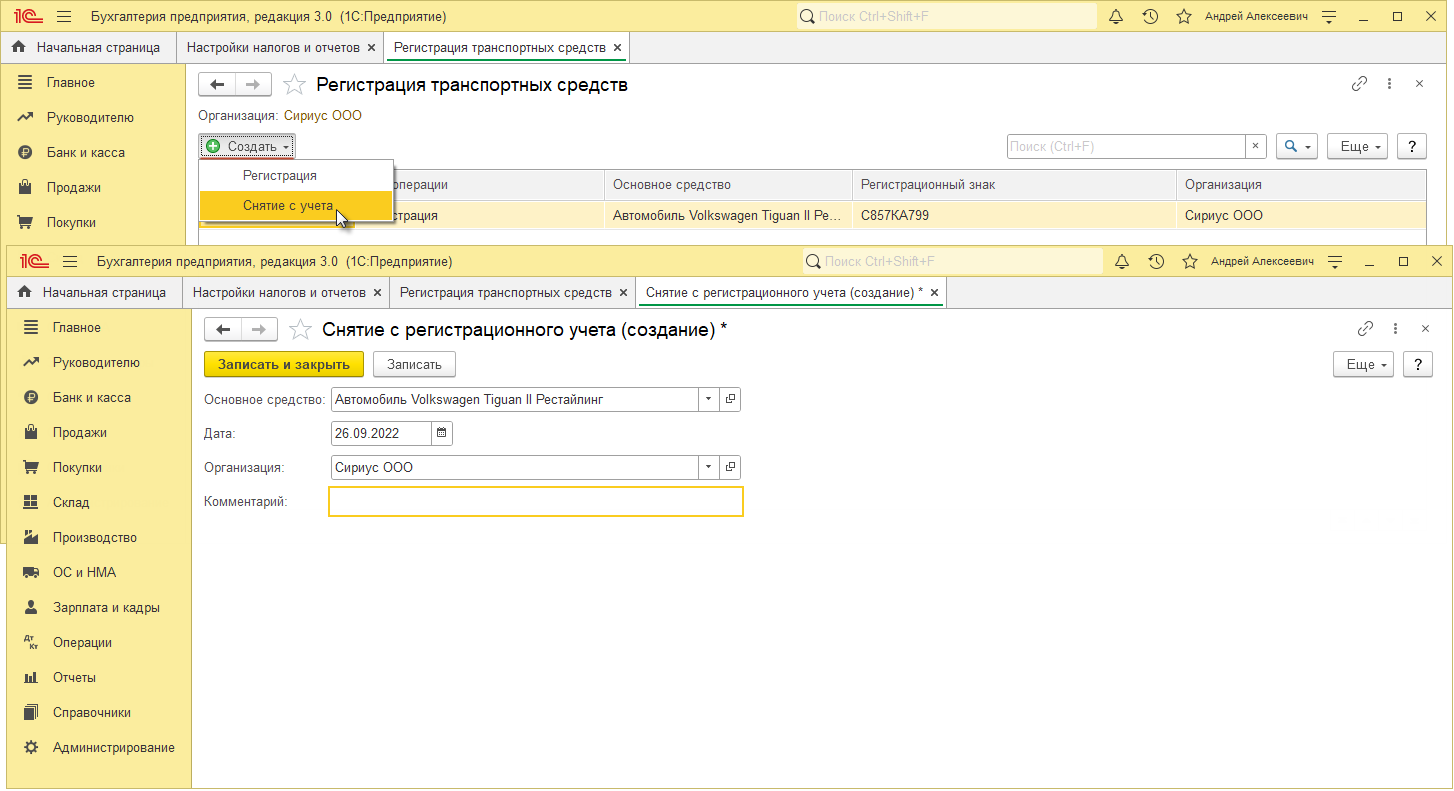Open hamburger main menu in front window
This screenshot has width=1454, height=791.
tap(70, 261)
